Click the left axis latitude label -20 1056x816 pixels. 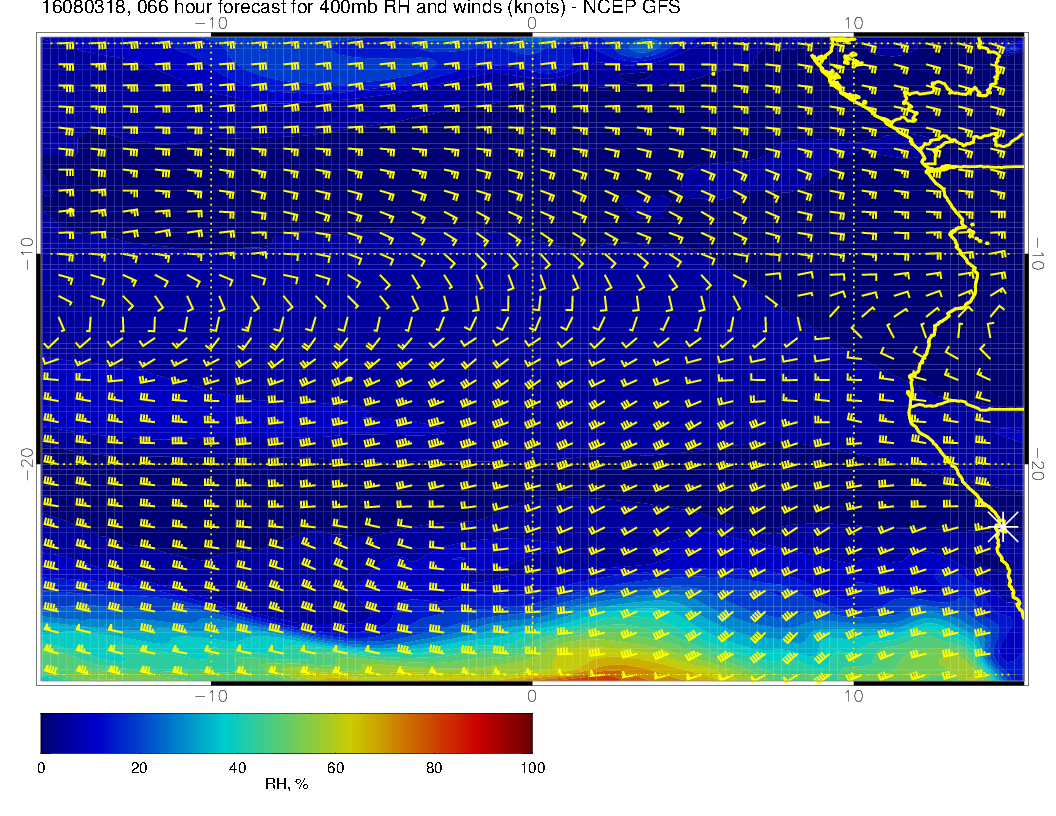(27, 464)
